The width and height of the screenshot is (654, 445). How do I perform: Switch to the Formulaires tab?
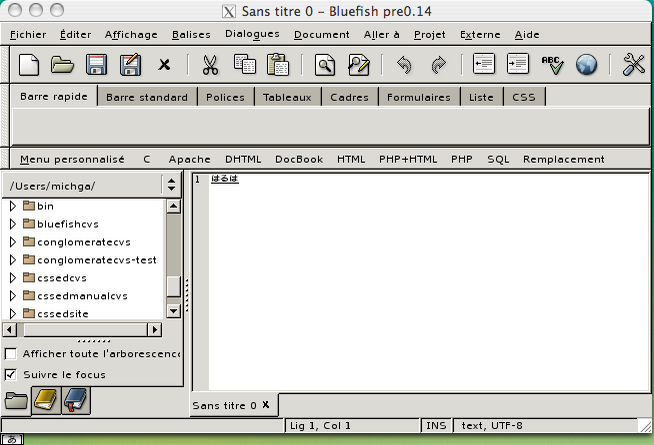pyautogui.click(x=418, y=97)
